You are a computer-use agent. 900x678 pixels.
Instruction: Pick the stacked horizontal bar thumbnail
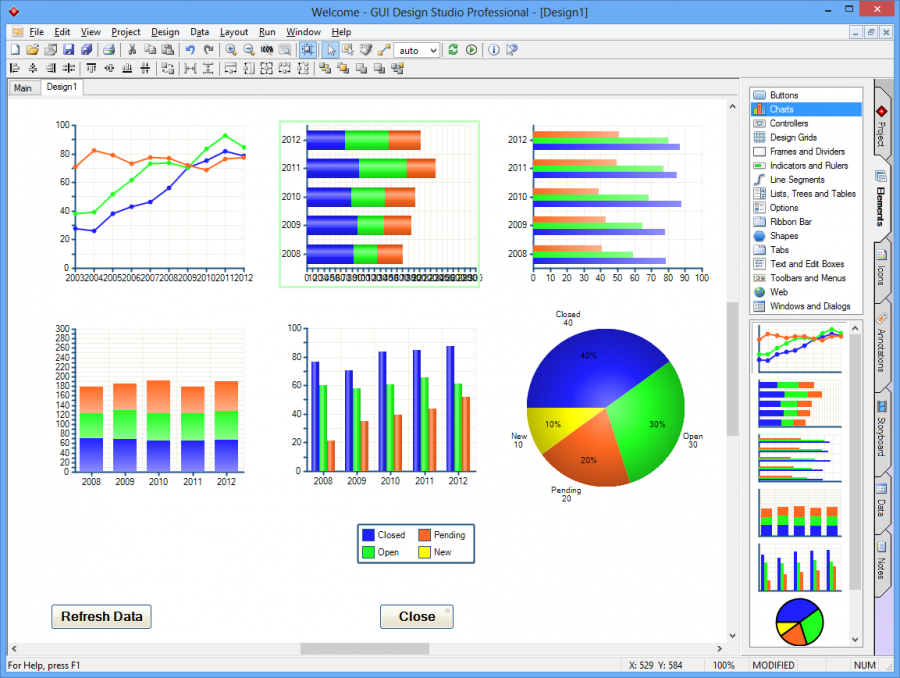[x=800, y=404]
